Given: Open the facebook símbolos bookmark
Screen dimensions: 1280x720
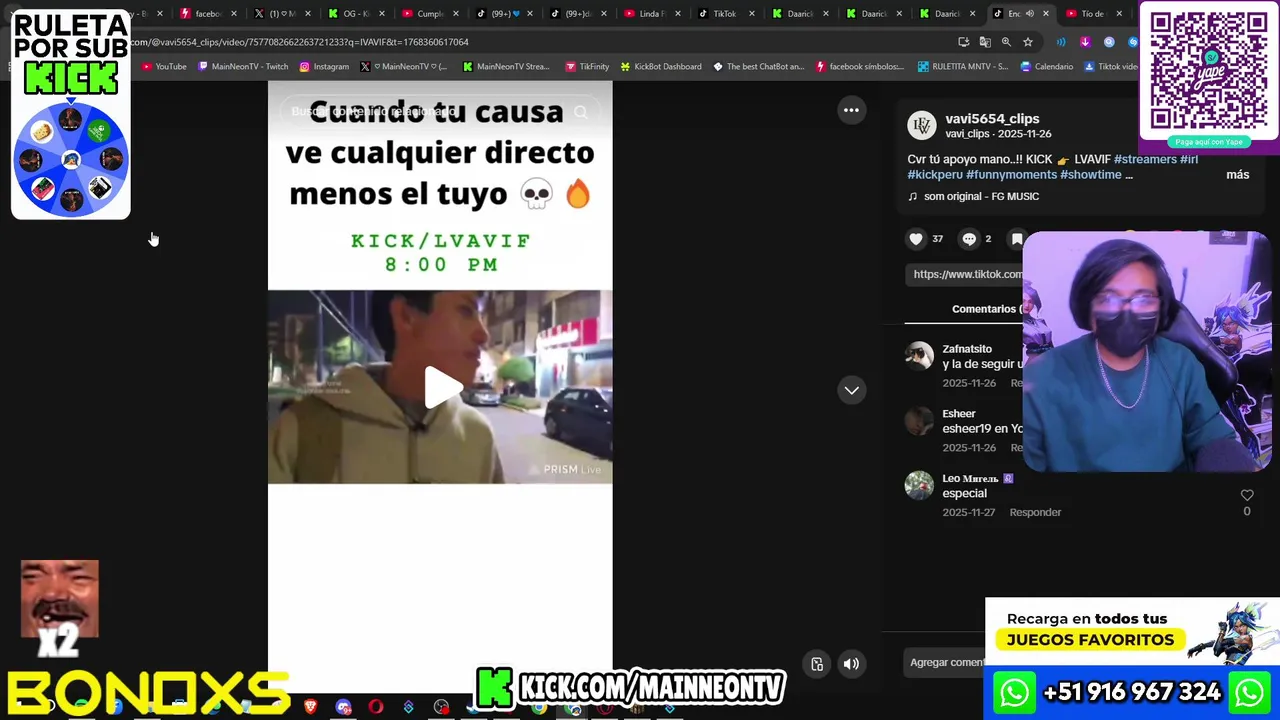Looking at the screenshot, I should pos(860,67).
